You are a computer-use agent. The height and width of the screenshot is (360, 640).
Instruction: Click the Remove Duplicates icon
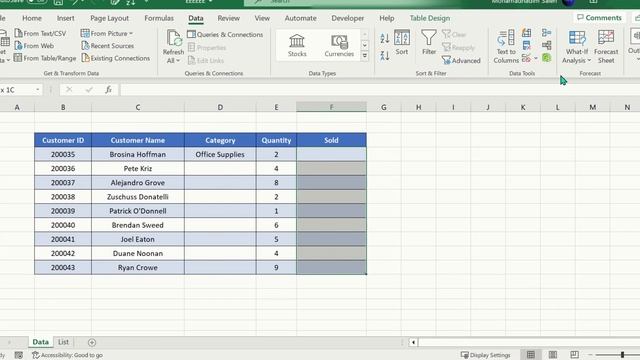(527, 45)
